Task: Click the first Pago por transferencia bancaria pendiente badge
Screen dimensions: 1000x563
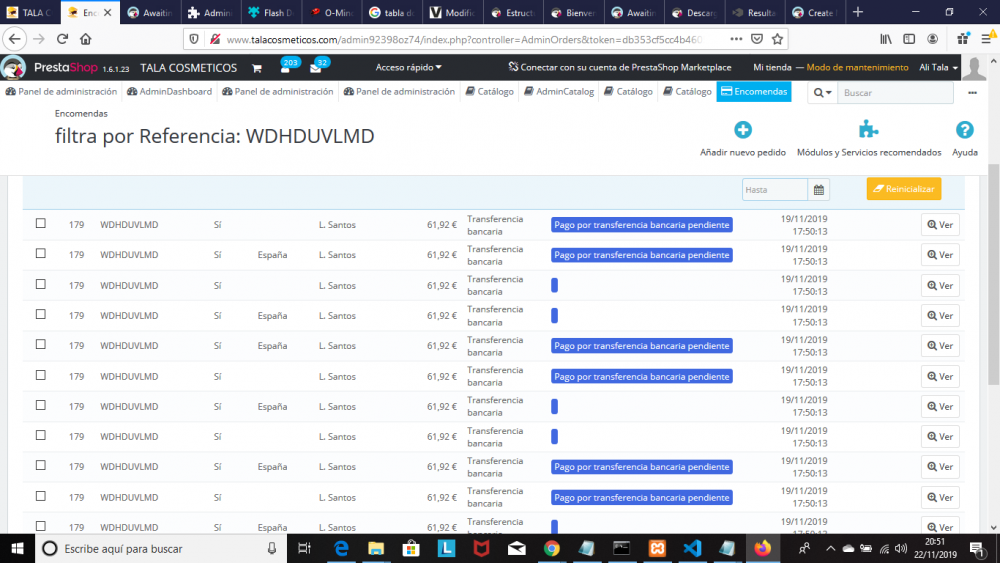Action: tap(642, 224)
